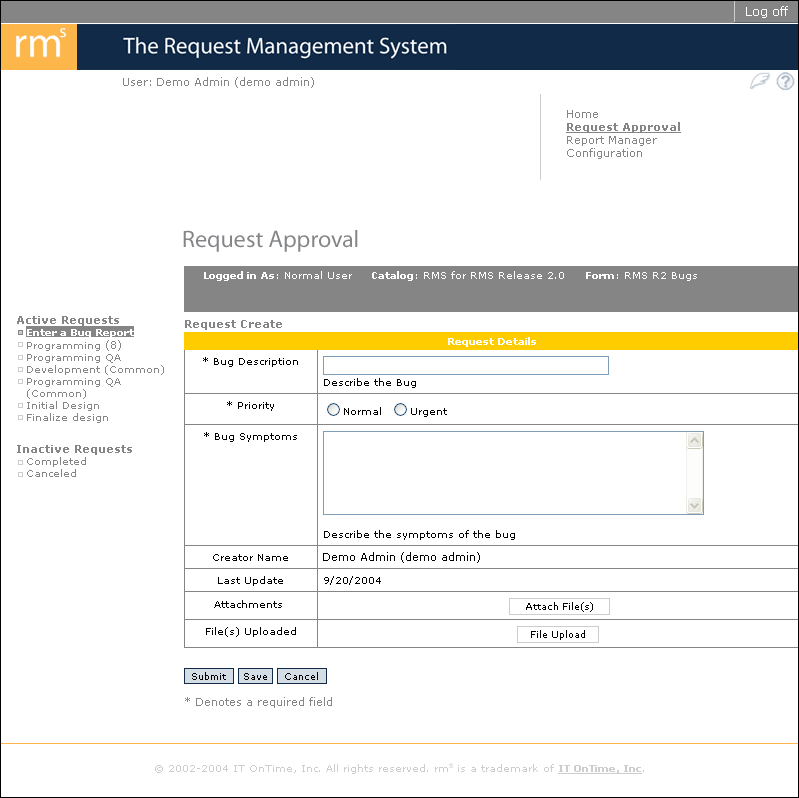Viewport: 799px width, 798px height.
Task: Click the Inactive Requests heading
Action: click(x=74, y=449)
